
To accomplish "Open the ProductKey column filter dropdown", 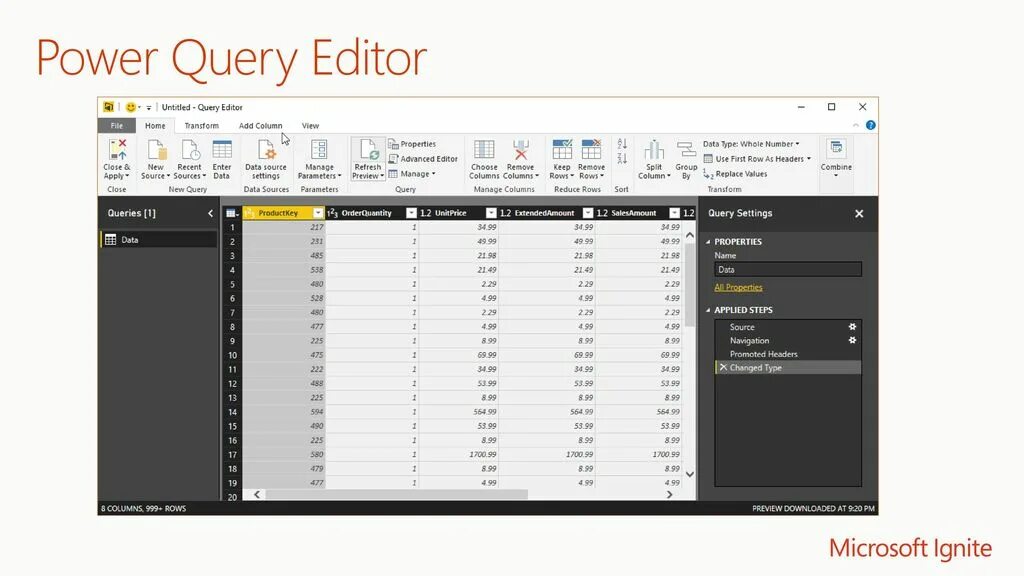I will pyautogui.click(x=317, y=213).
